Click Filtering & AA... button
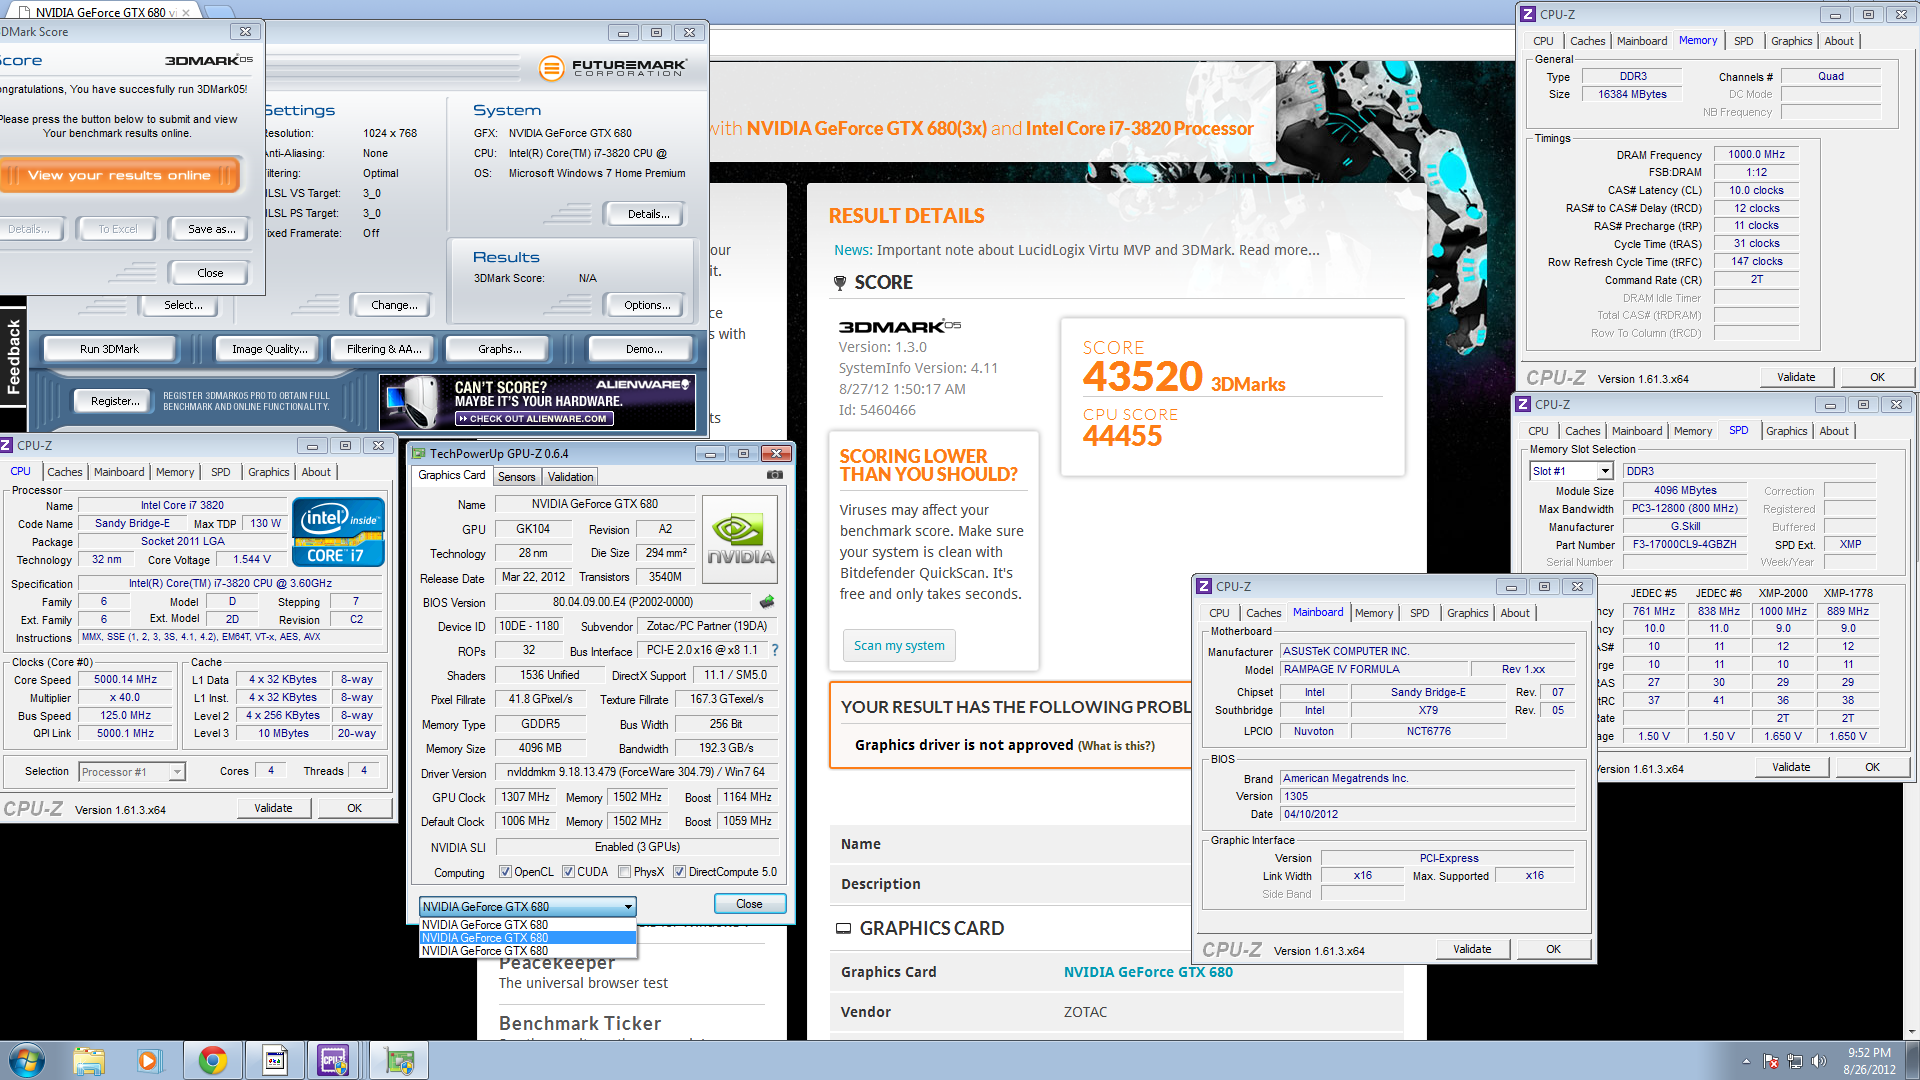 (x=384, y=349)
